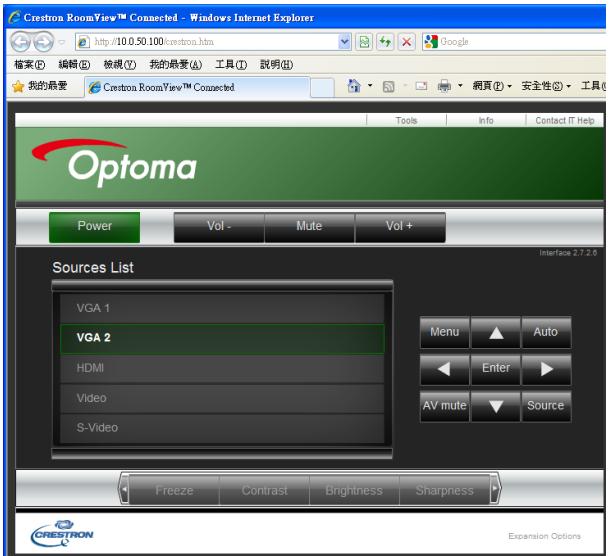Image resolution: width=609 pixels, height=556 pixels.
Task: Click the Menu button
Action: [x=445, y=332]
